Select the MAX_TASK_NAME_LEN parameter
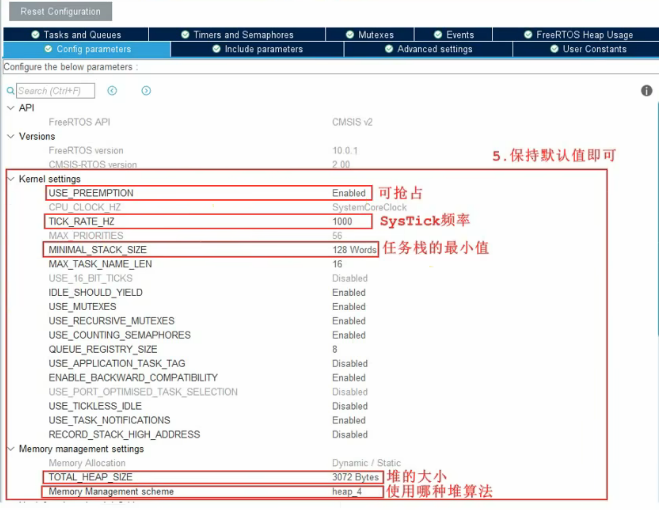Screen dimensions: 659x510 tap(100, 264)
